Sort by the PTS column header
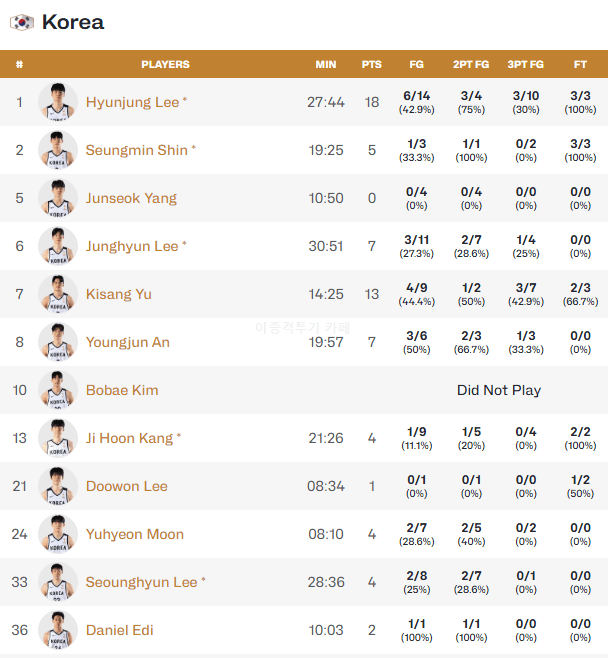This screenshot has height=658, width=608. click(x=372, y=64)
